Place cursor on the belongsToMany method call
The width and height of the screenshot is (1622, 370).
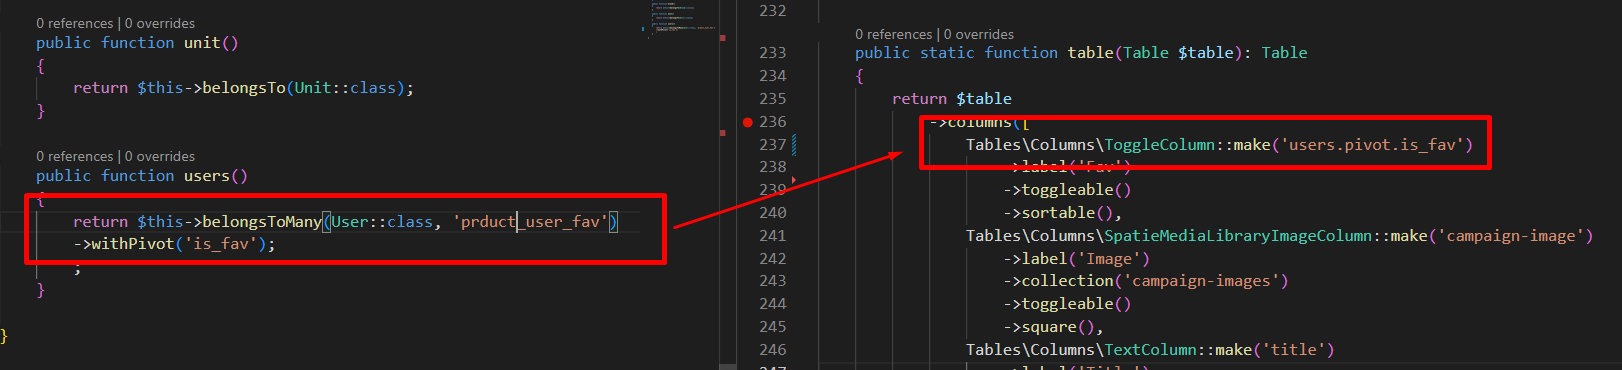pyautogui.click(x=262, y=222)
